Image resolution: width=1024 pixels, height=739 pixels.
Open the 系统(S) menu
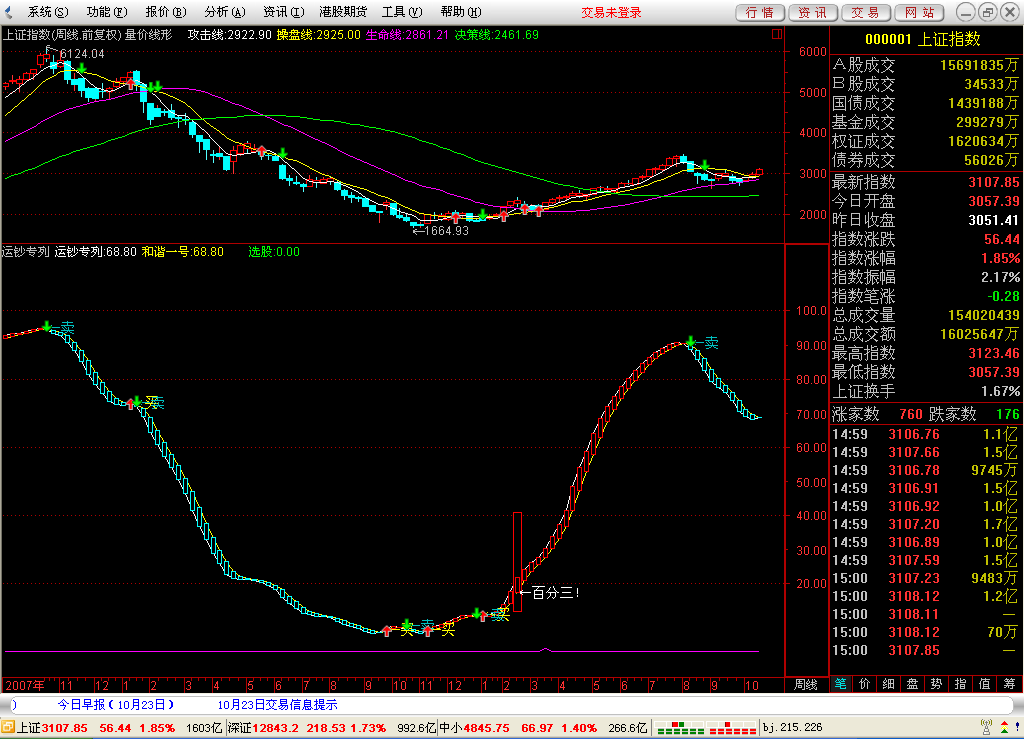[x=47, y=12]
